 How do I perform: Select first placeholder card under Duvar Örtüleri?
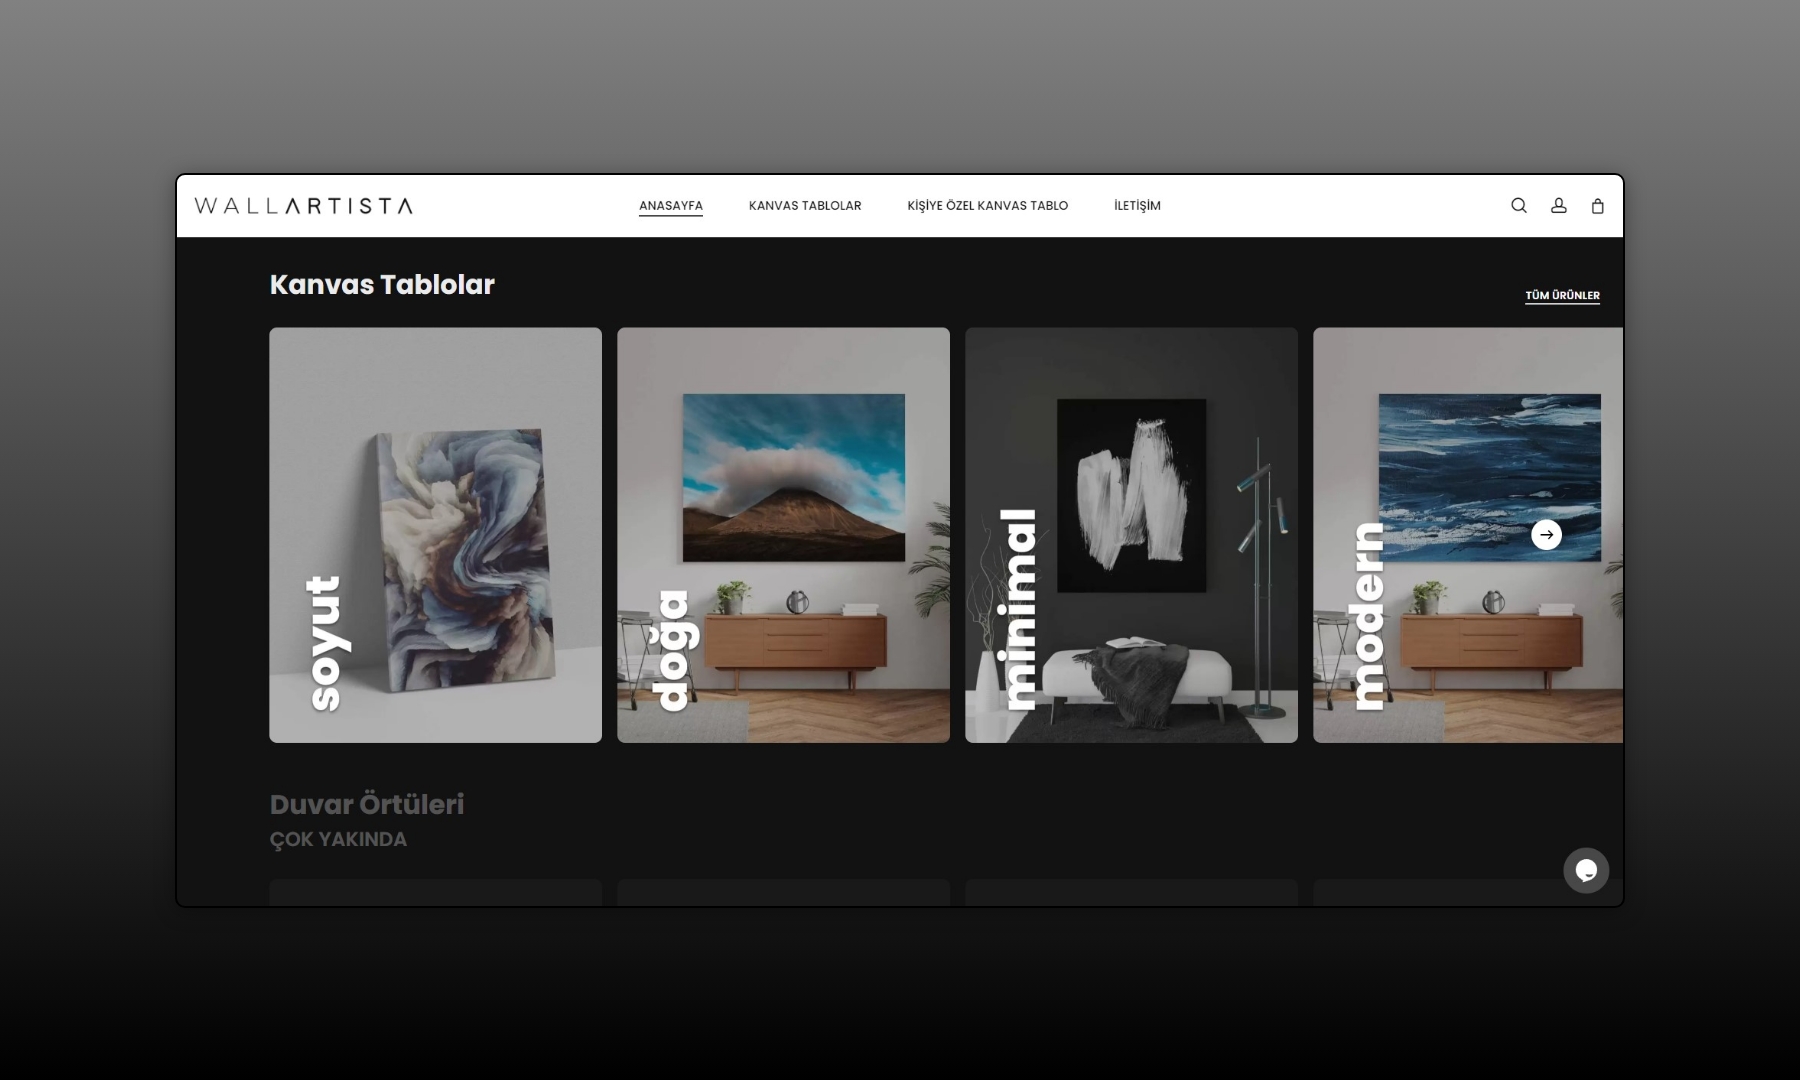435,893
